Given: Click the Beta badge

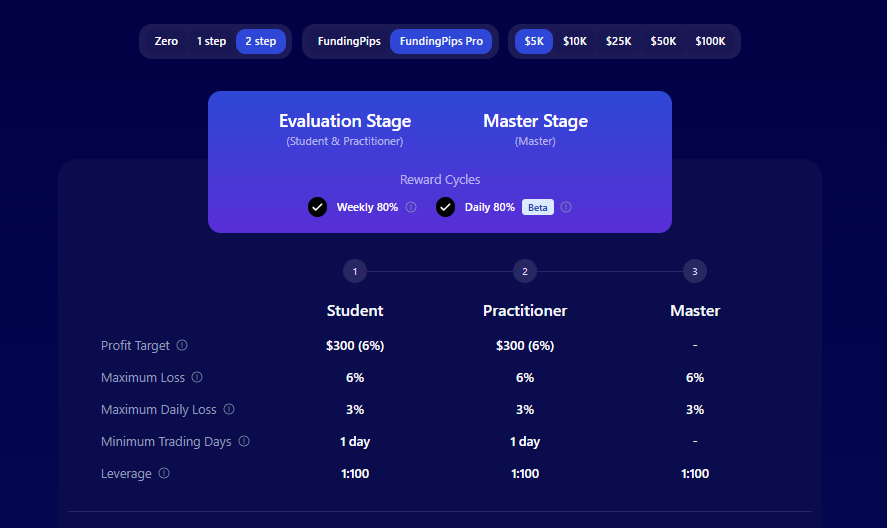Looking at the screenshot, I should pos(537,207).
